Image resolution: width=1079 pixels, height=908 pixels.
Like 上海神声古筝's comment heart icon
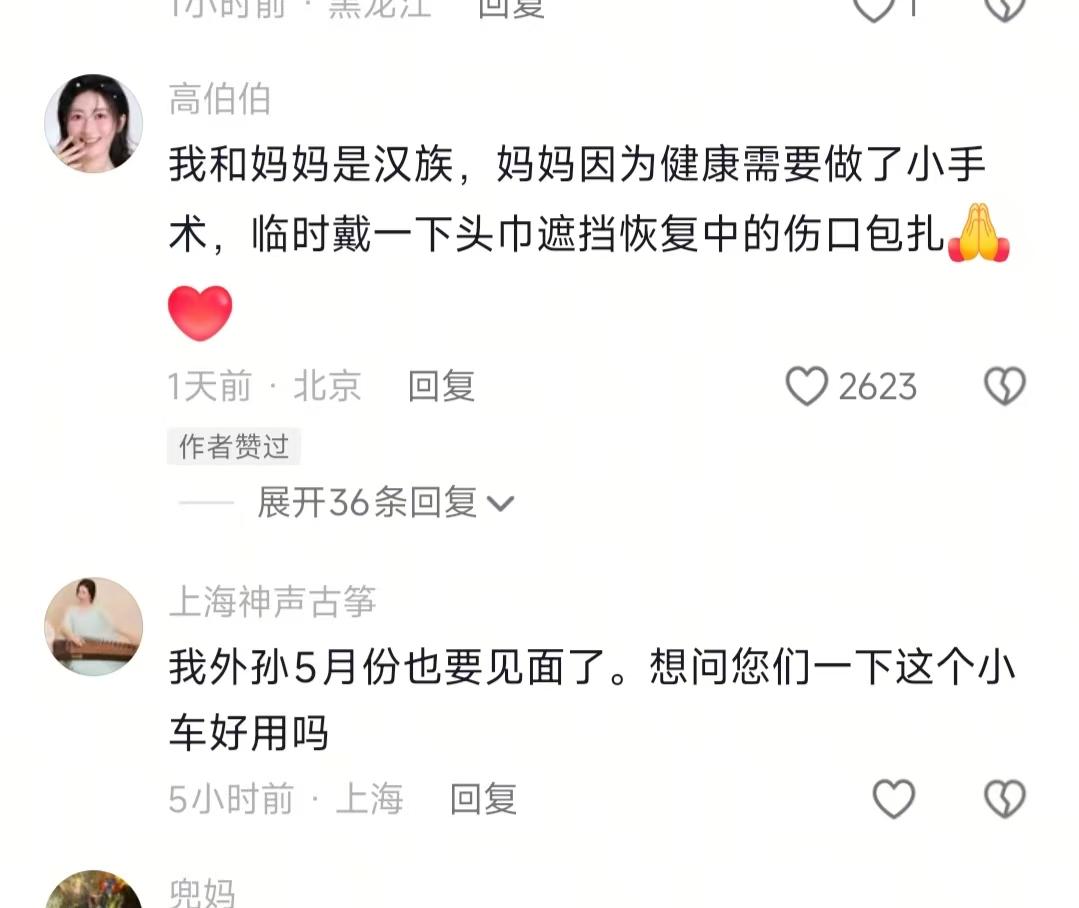(x=893, y=799)
